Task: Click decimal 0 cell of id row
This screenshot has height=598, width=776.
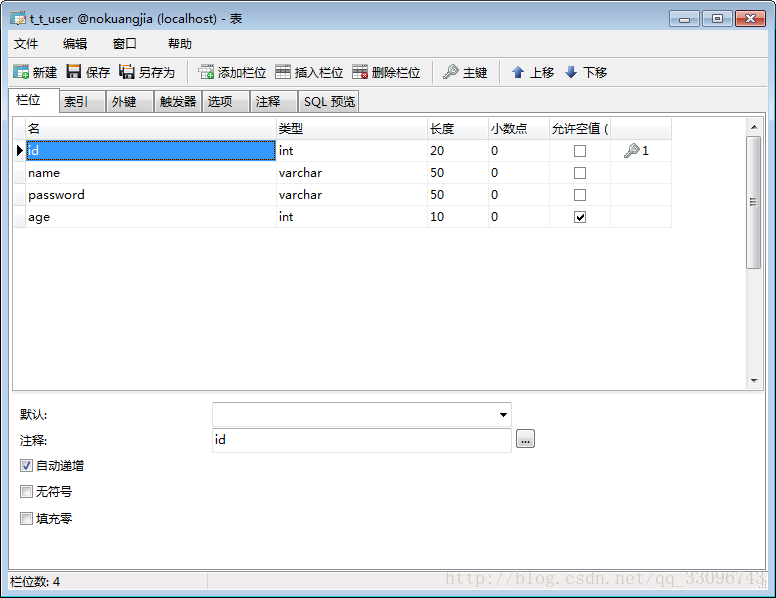Action: pyautogui.click(x=519, y=150)
